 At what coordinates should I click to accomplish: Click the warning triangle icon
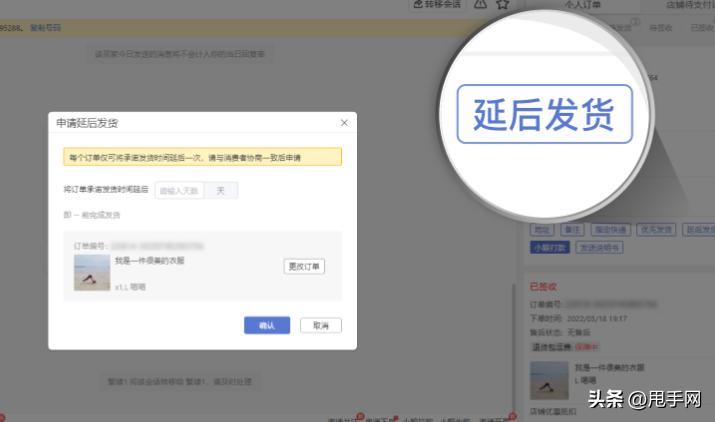480,5
